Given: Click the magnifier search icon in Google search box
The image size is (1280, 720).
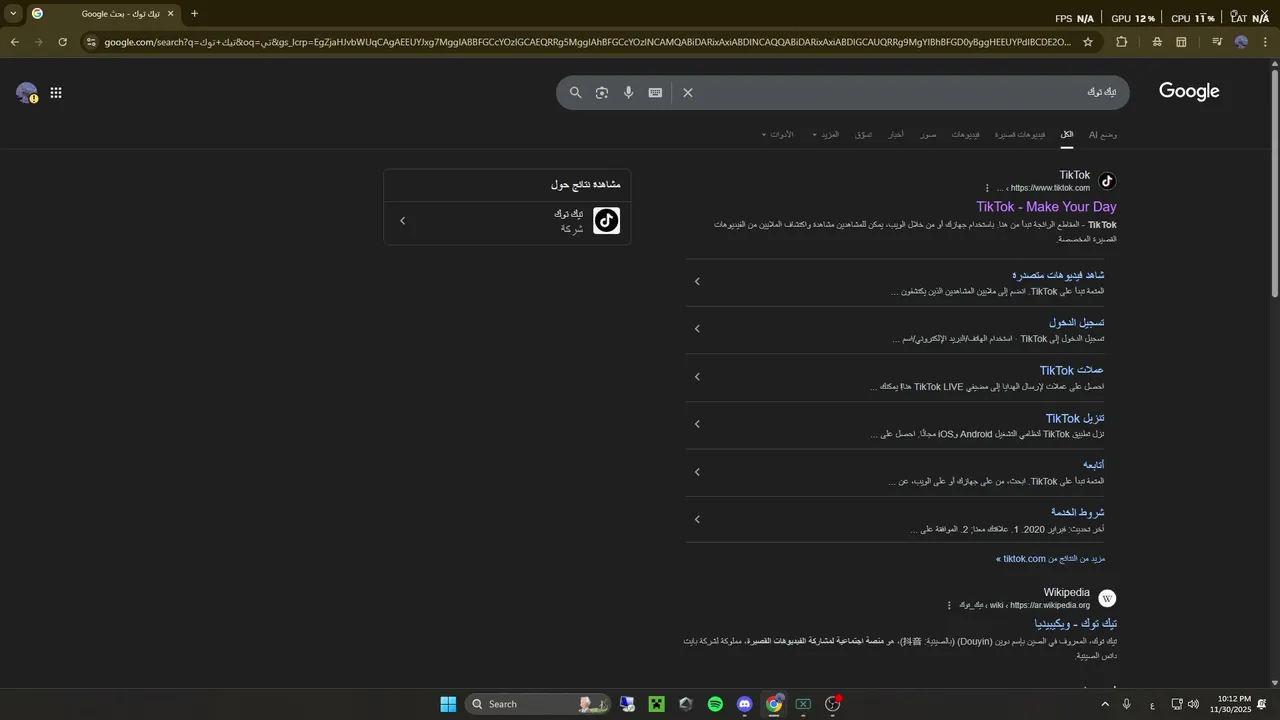Looking at the screenshot, I should [575, 92].
